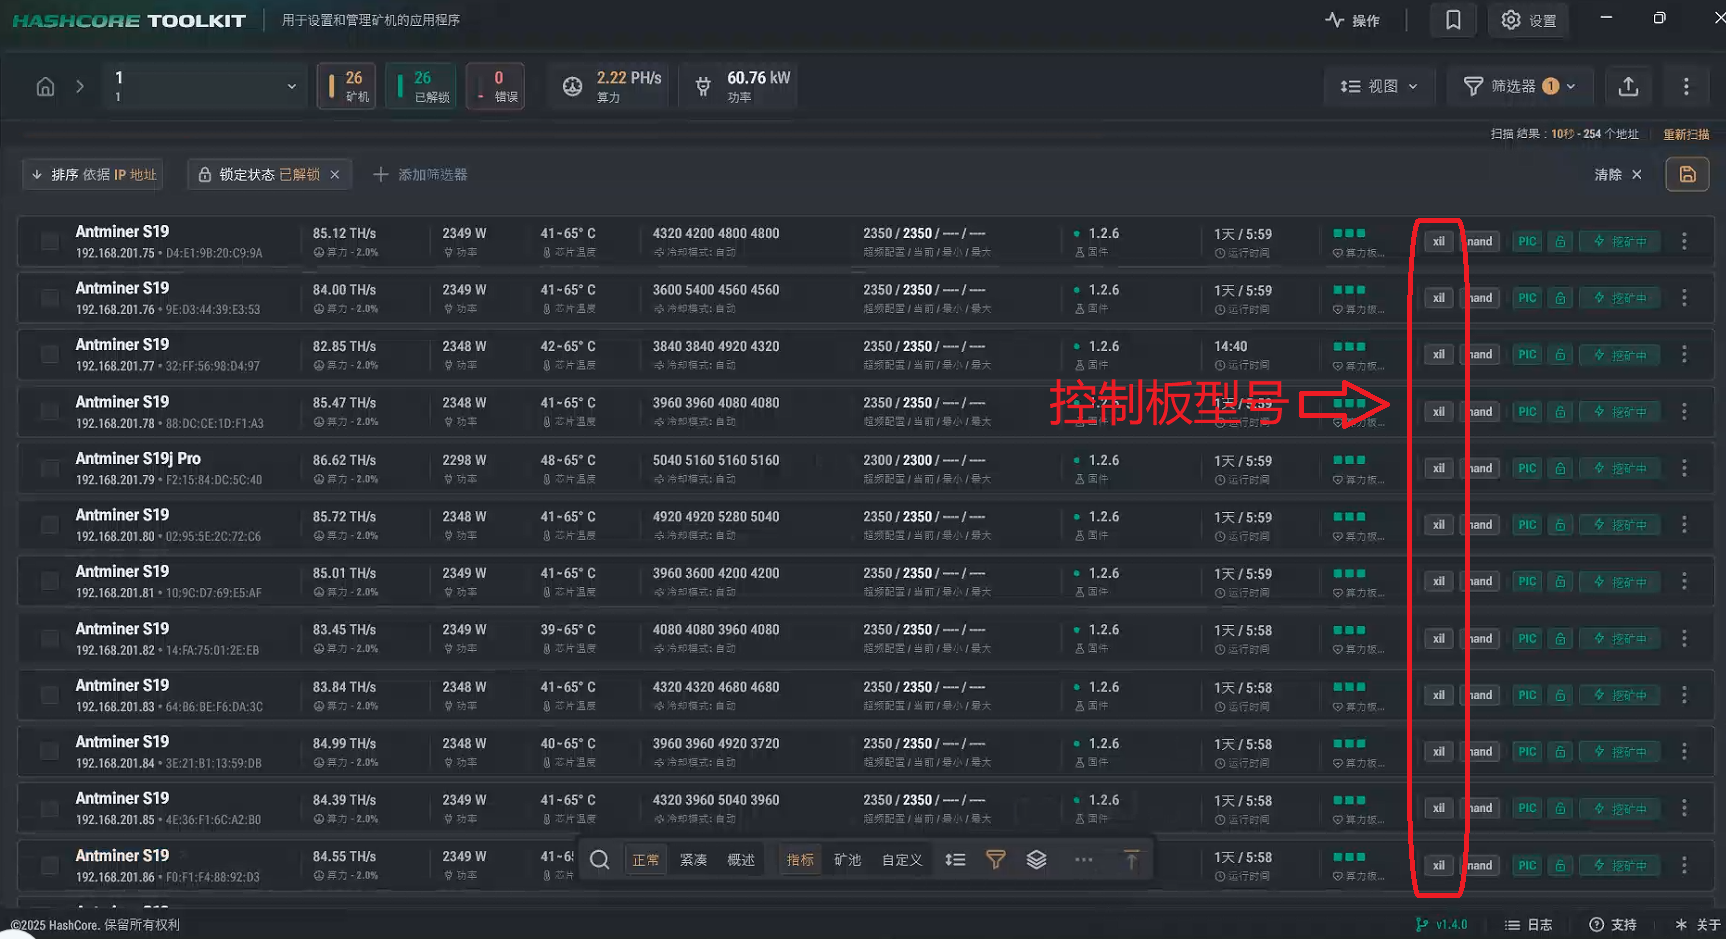Click version v1.4.0 in status bar

tap(1441, 925)
